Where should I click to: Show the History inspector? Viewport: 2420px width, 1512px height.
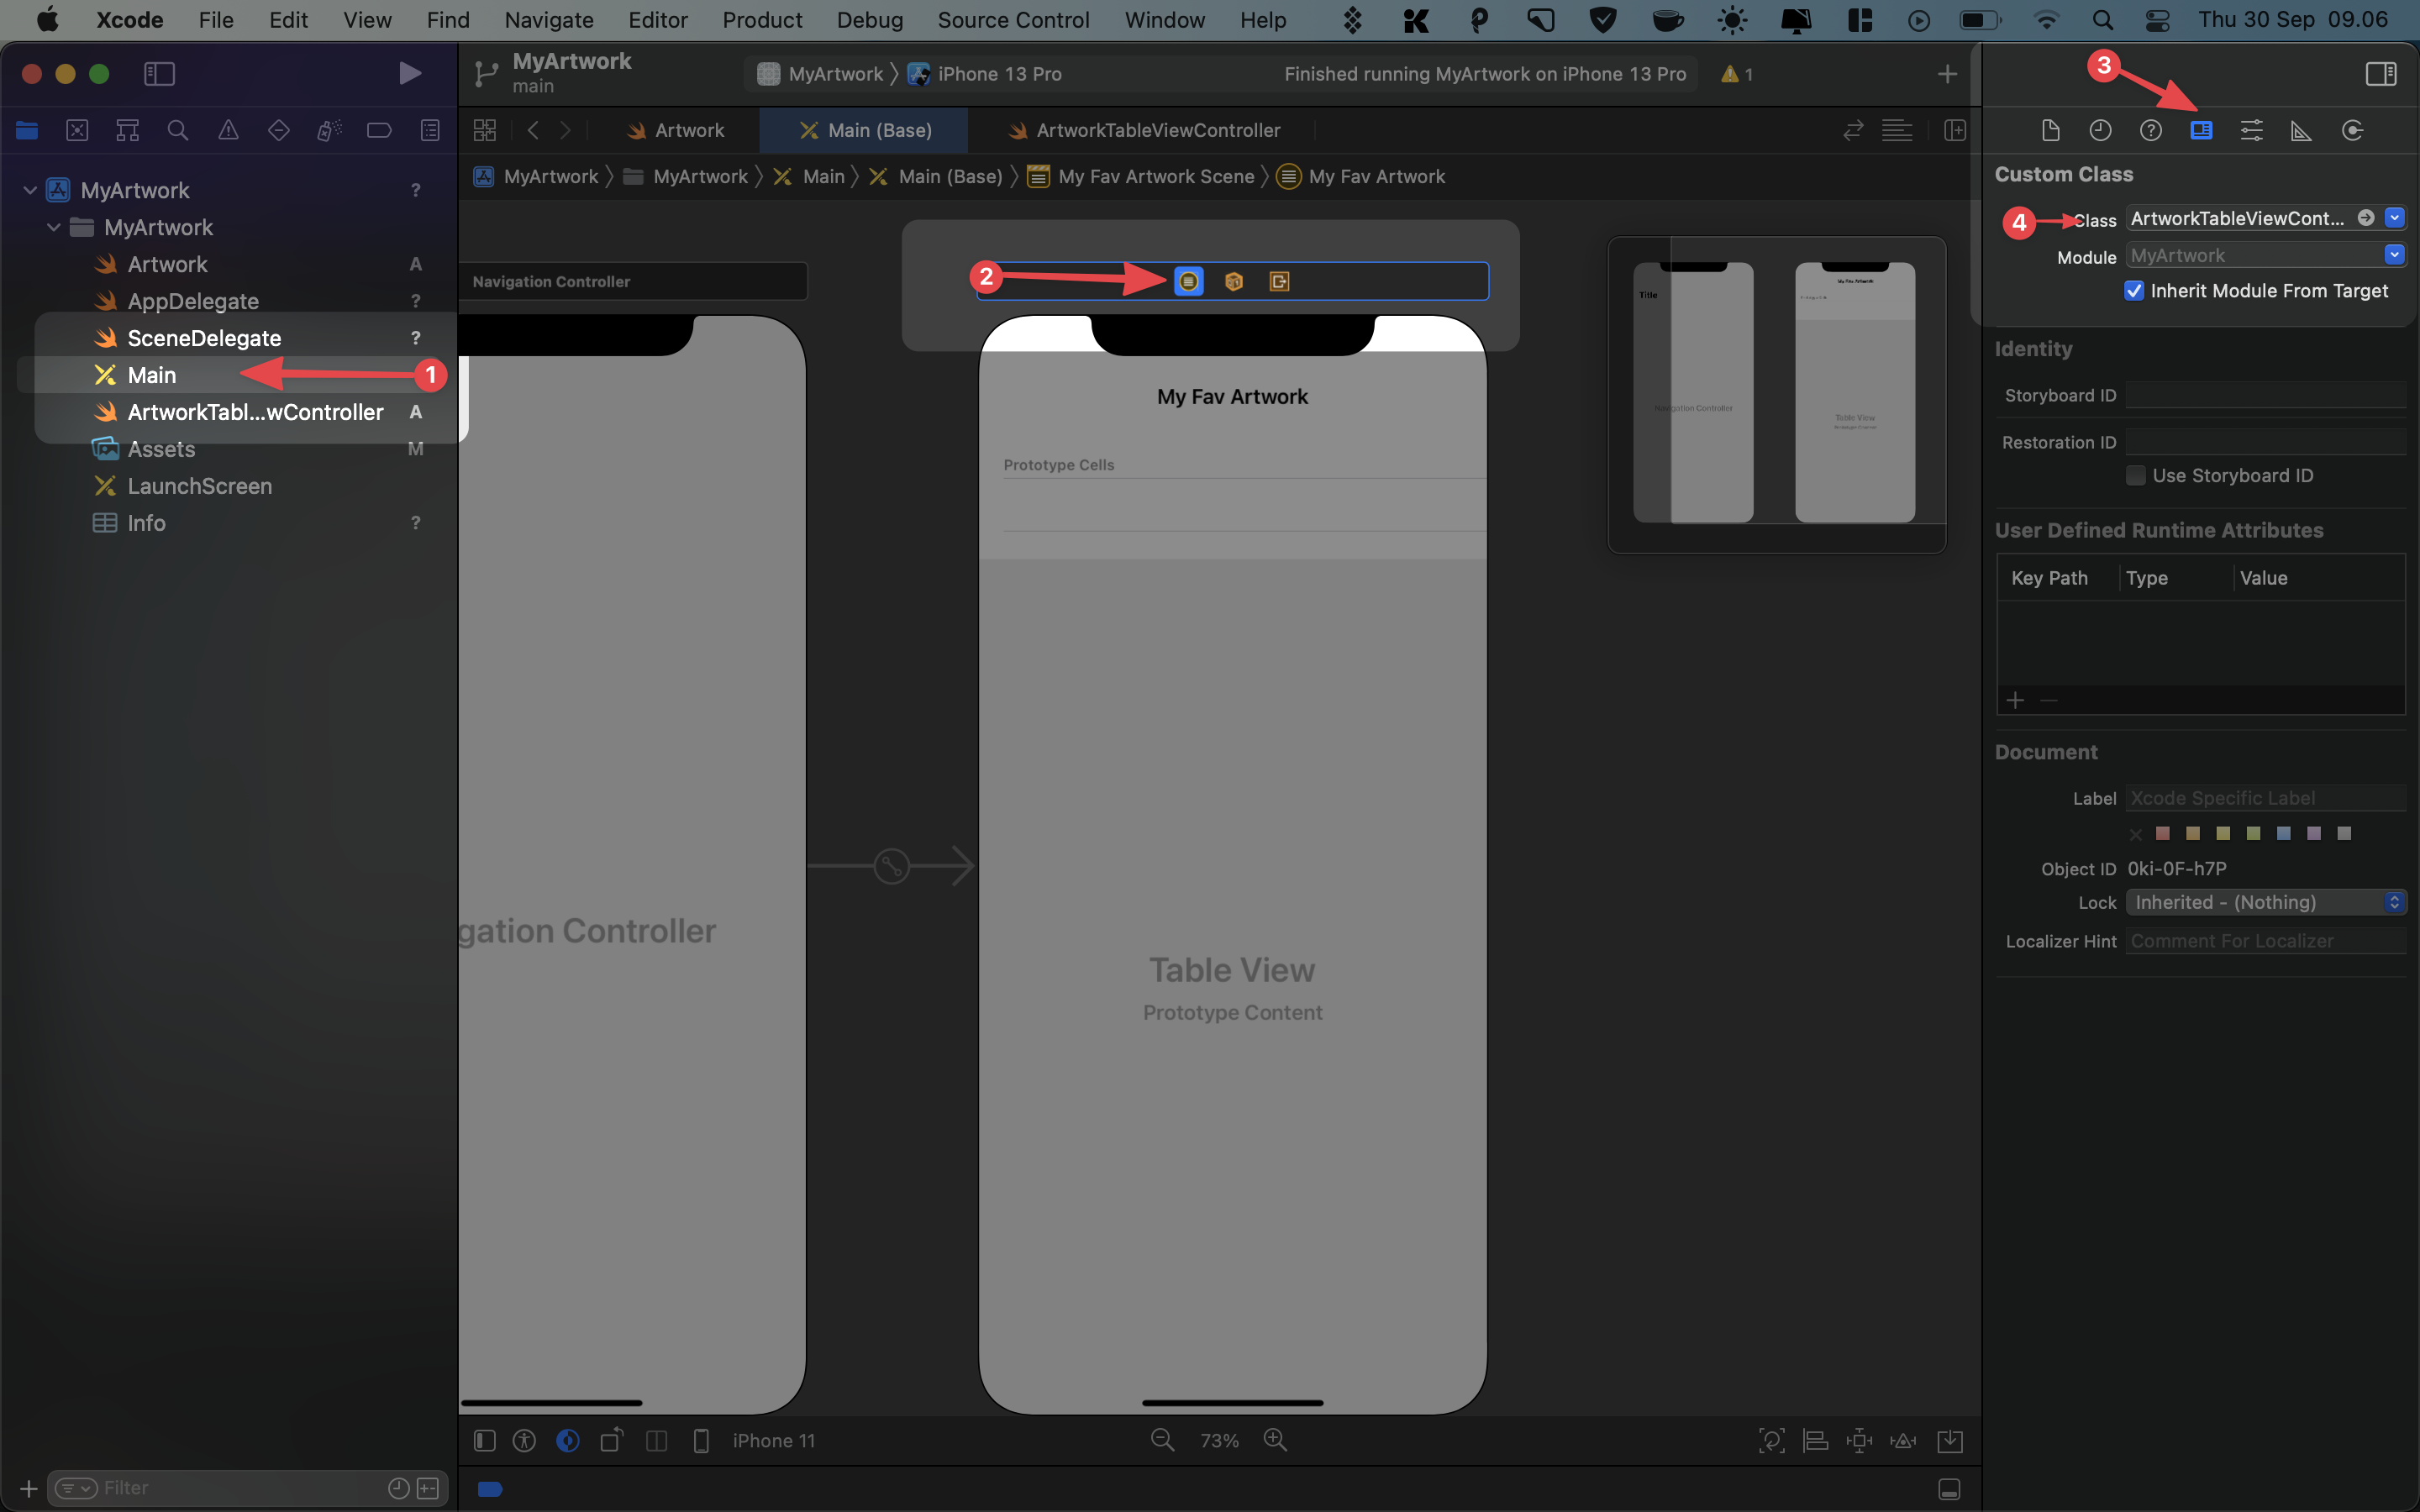(x=2100, y=130)
